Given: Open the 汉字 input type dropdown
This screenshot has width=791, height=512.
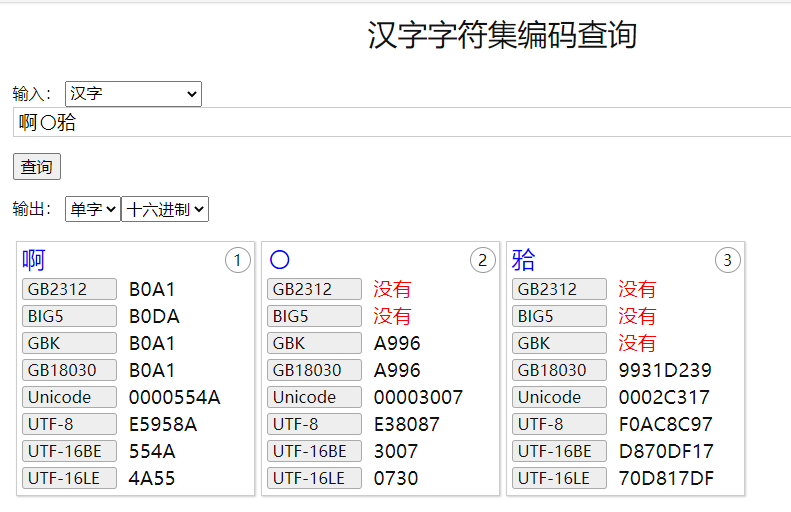Looking at the screenshot, I should point(133,94).
